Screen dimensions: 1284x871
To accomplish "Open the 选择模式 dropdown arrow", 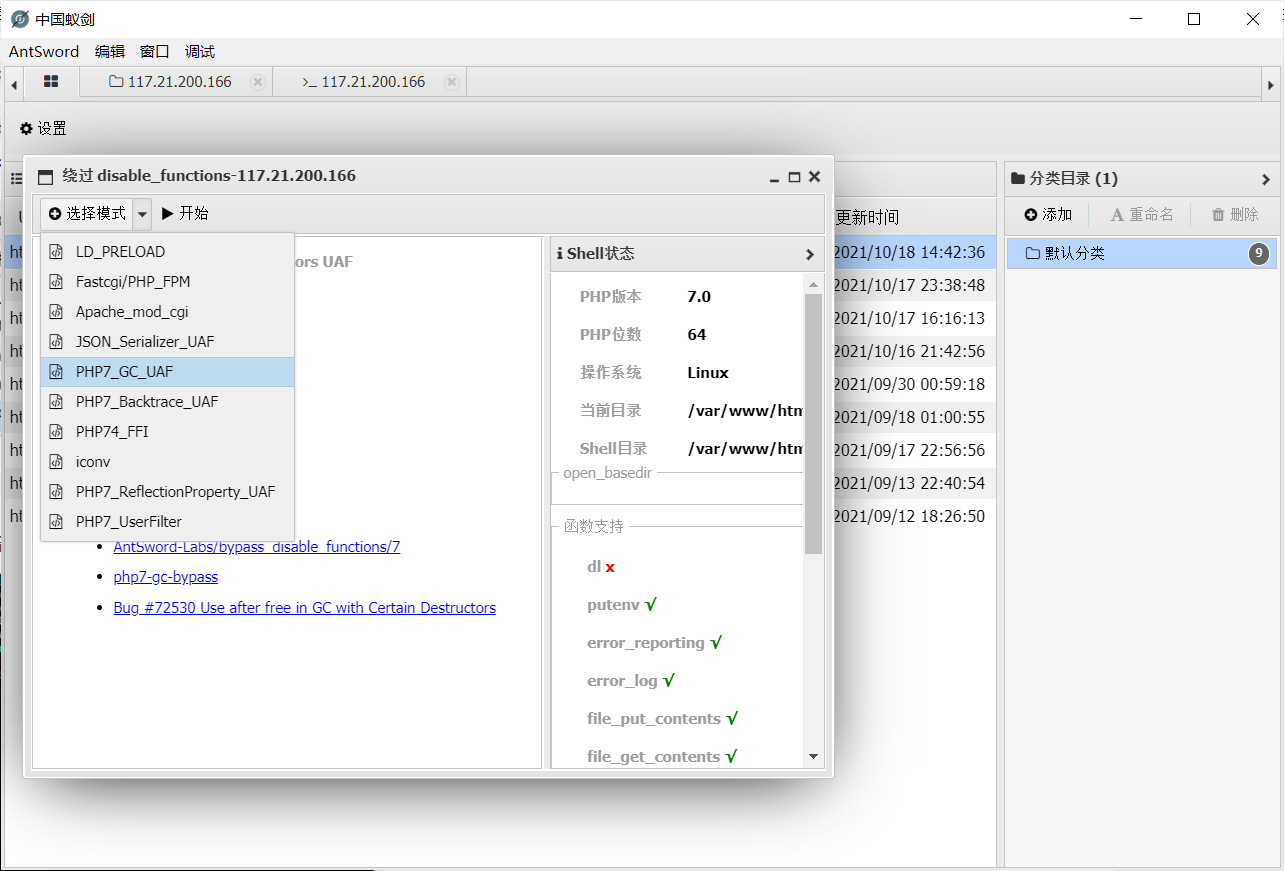I will click(x=142, y=214).
